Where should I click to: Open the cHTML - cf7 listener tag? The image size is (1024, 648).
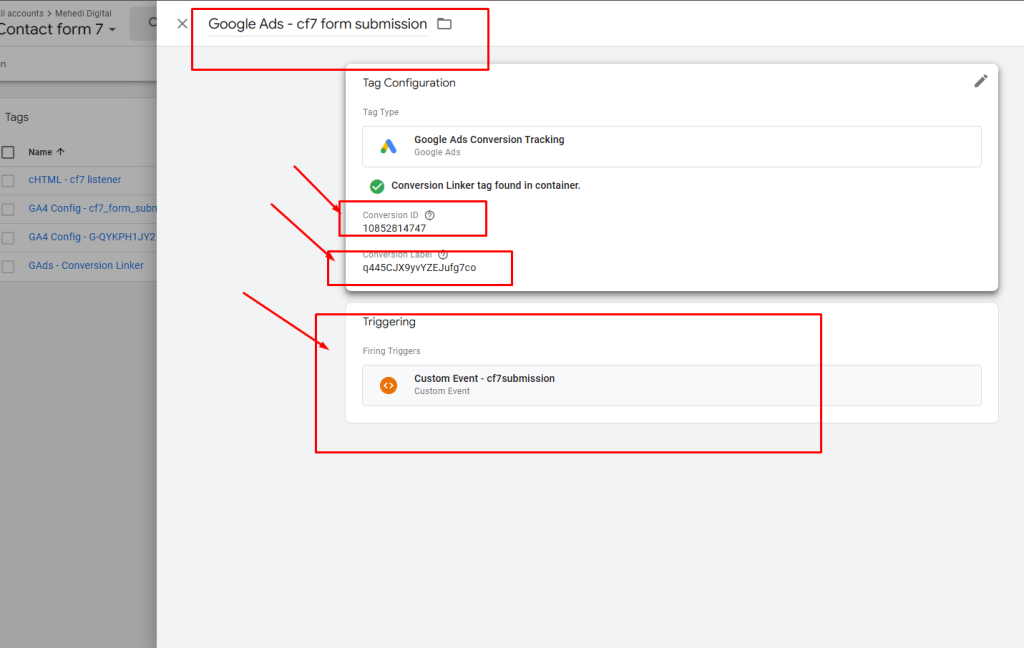(x=74, y=180)
